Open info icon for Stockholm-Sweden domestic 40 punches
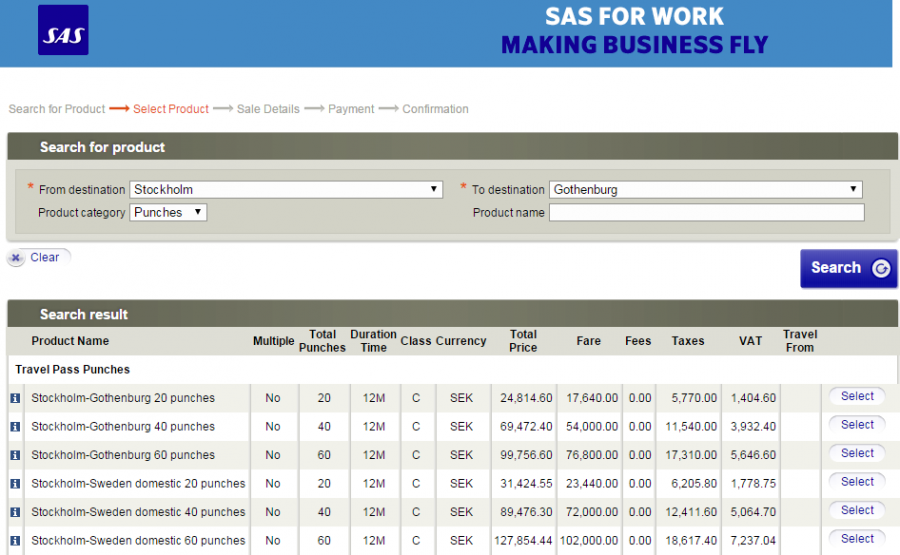Viewport: 900px width, 555px height. tap(15, 512)
